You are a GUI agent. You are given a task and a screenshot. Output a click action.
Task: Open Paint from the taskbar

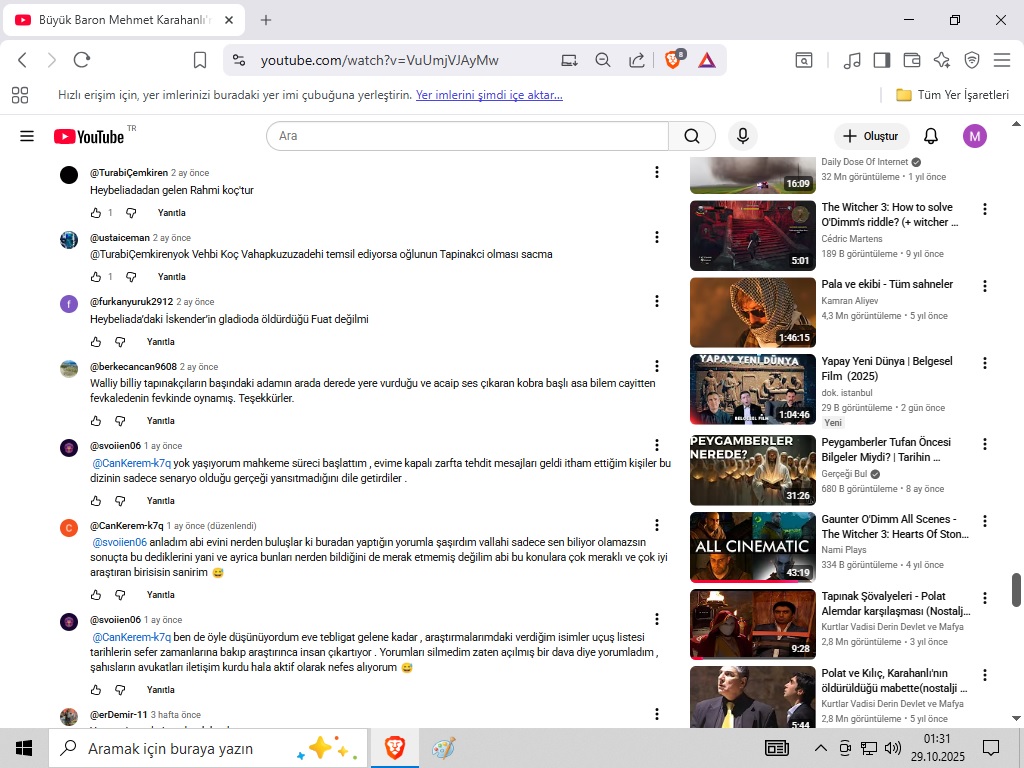coord(443,748)
